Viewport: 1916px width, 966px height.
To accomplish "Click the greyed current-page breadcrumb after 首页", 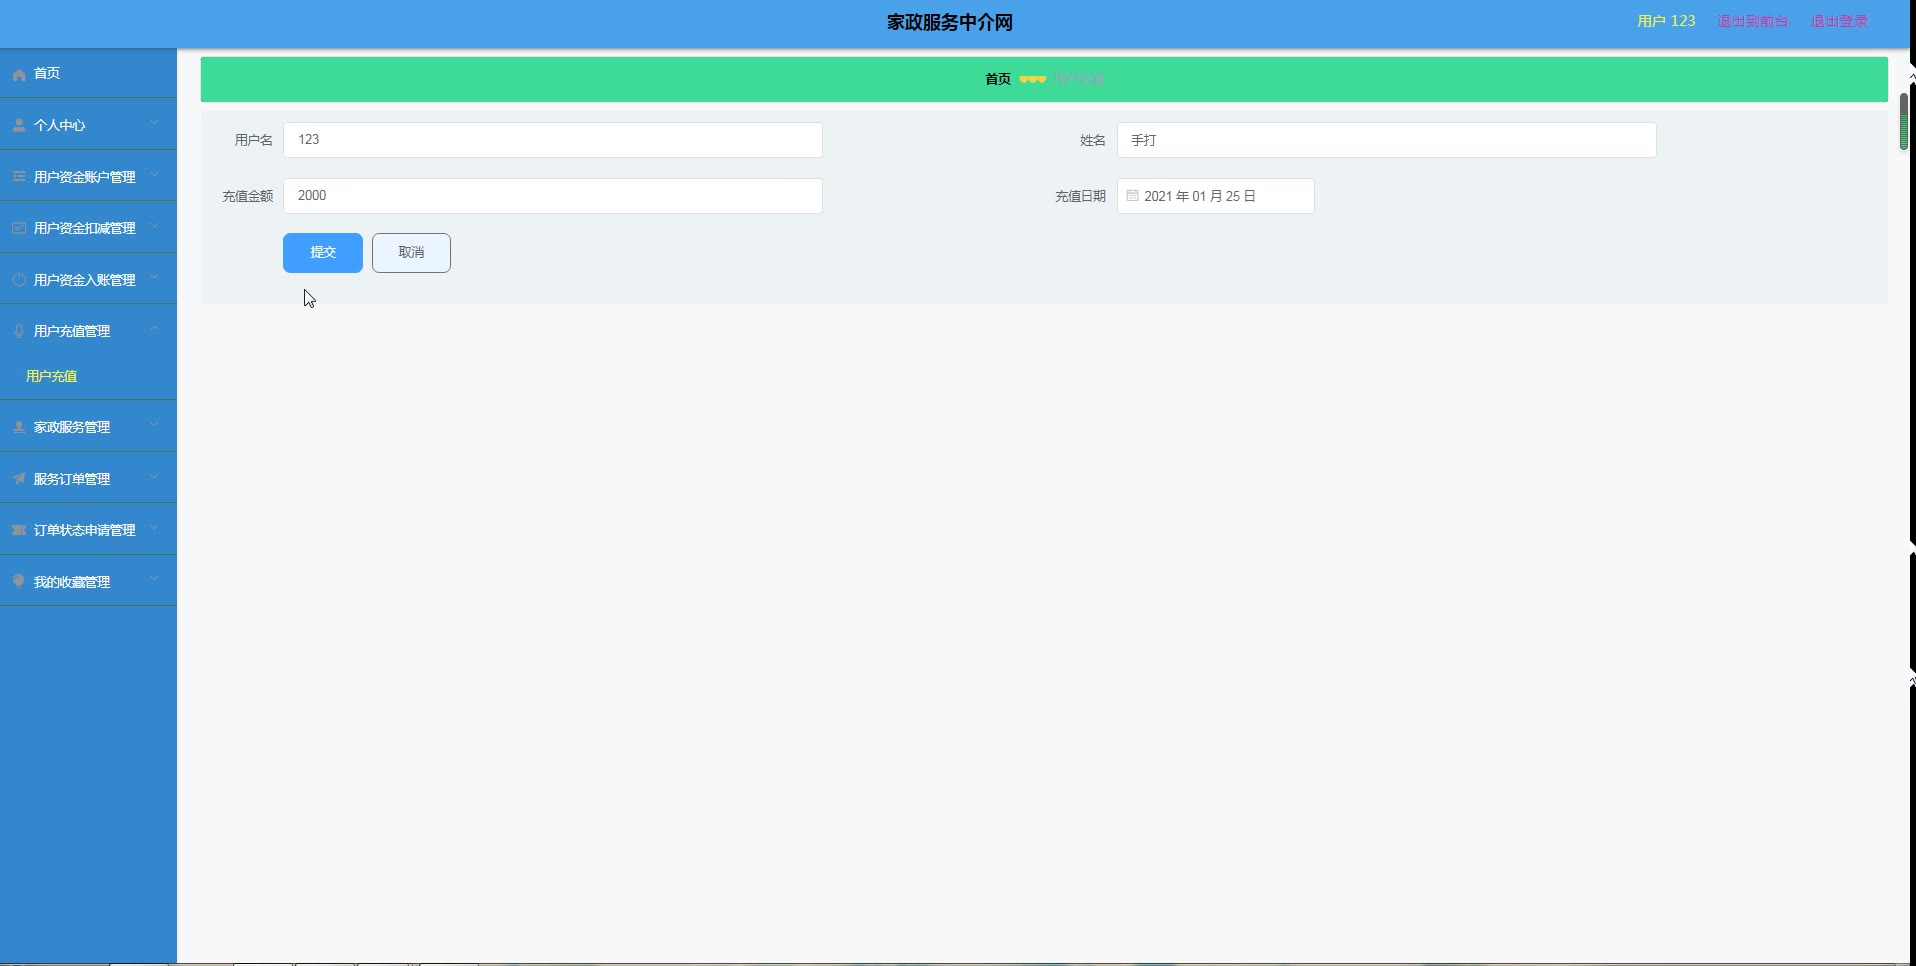I will coord(1079,79).
